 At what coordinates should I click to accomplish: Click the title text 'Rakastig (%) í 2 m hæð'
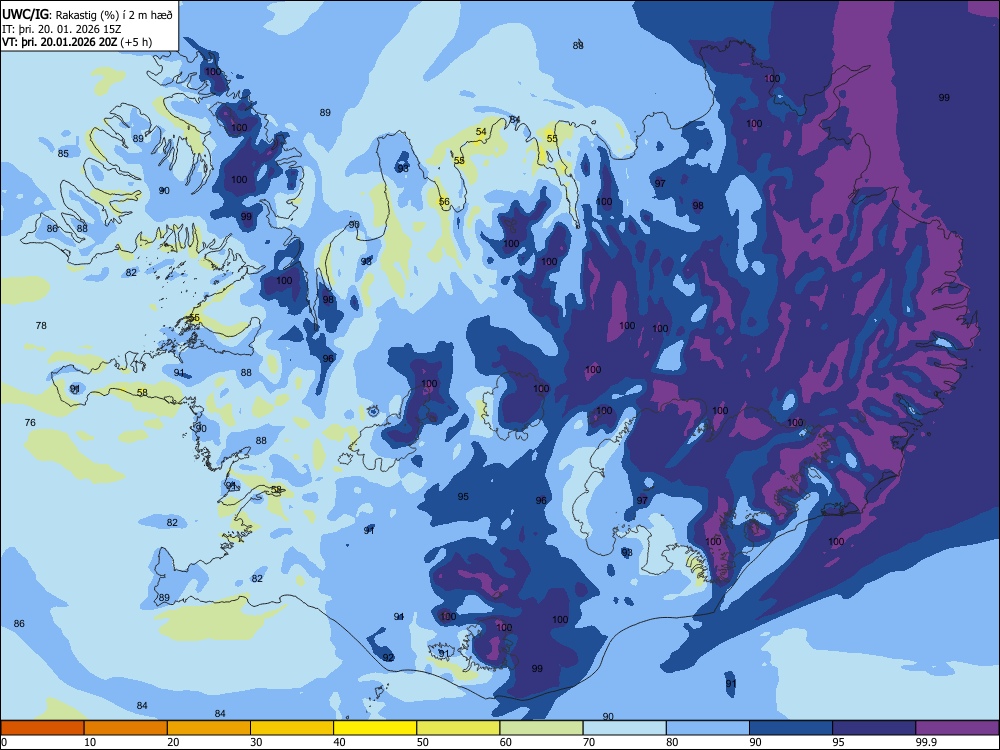[114, 15]
